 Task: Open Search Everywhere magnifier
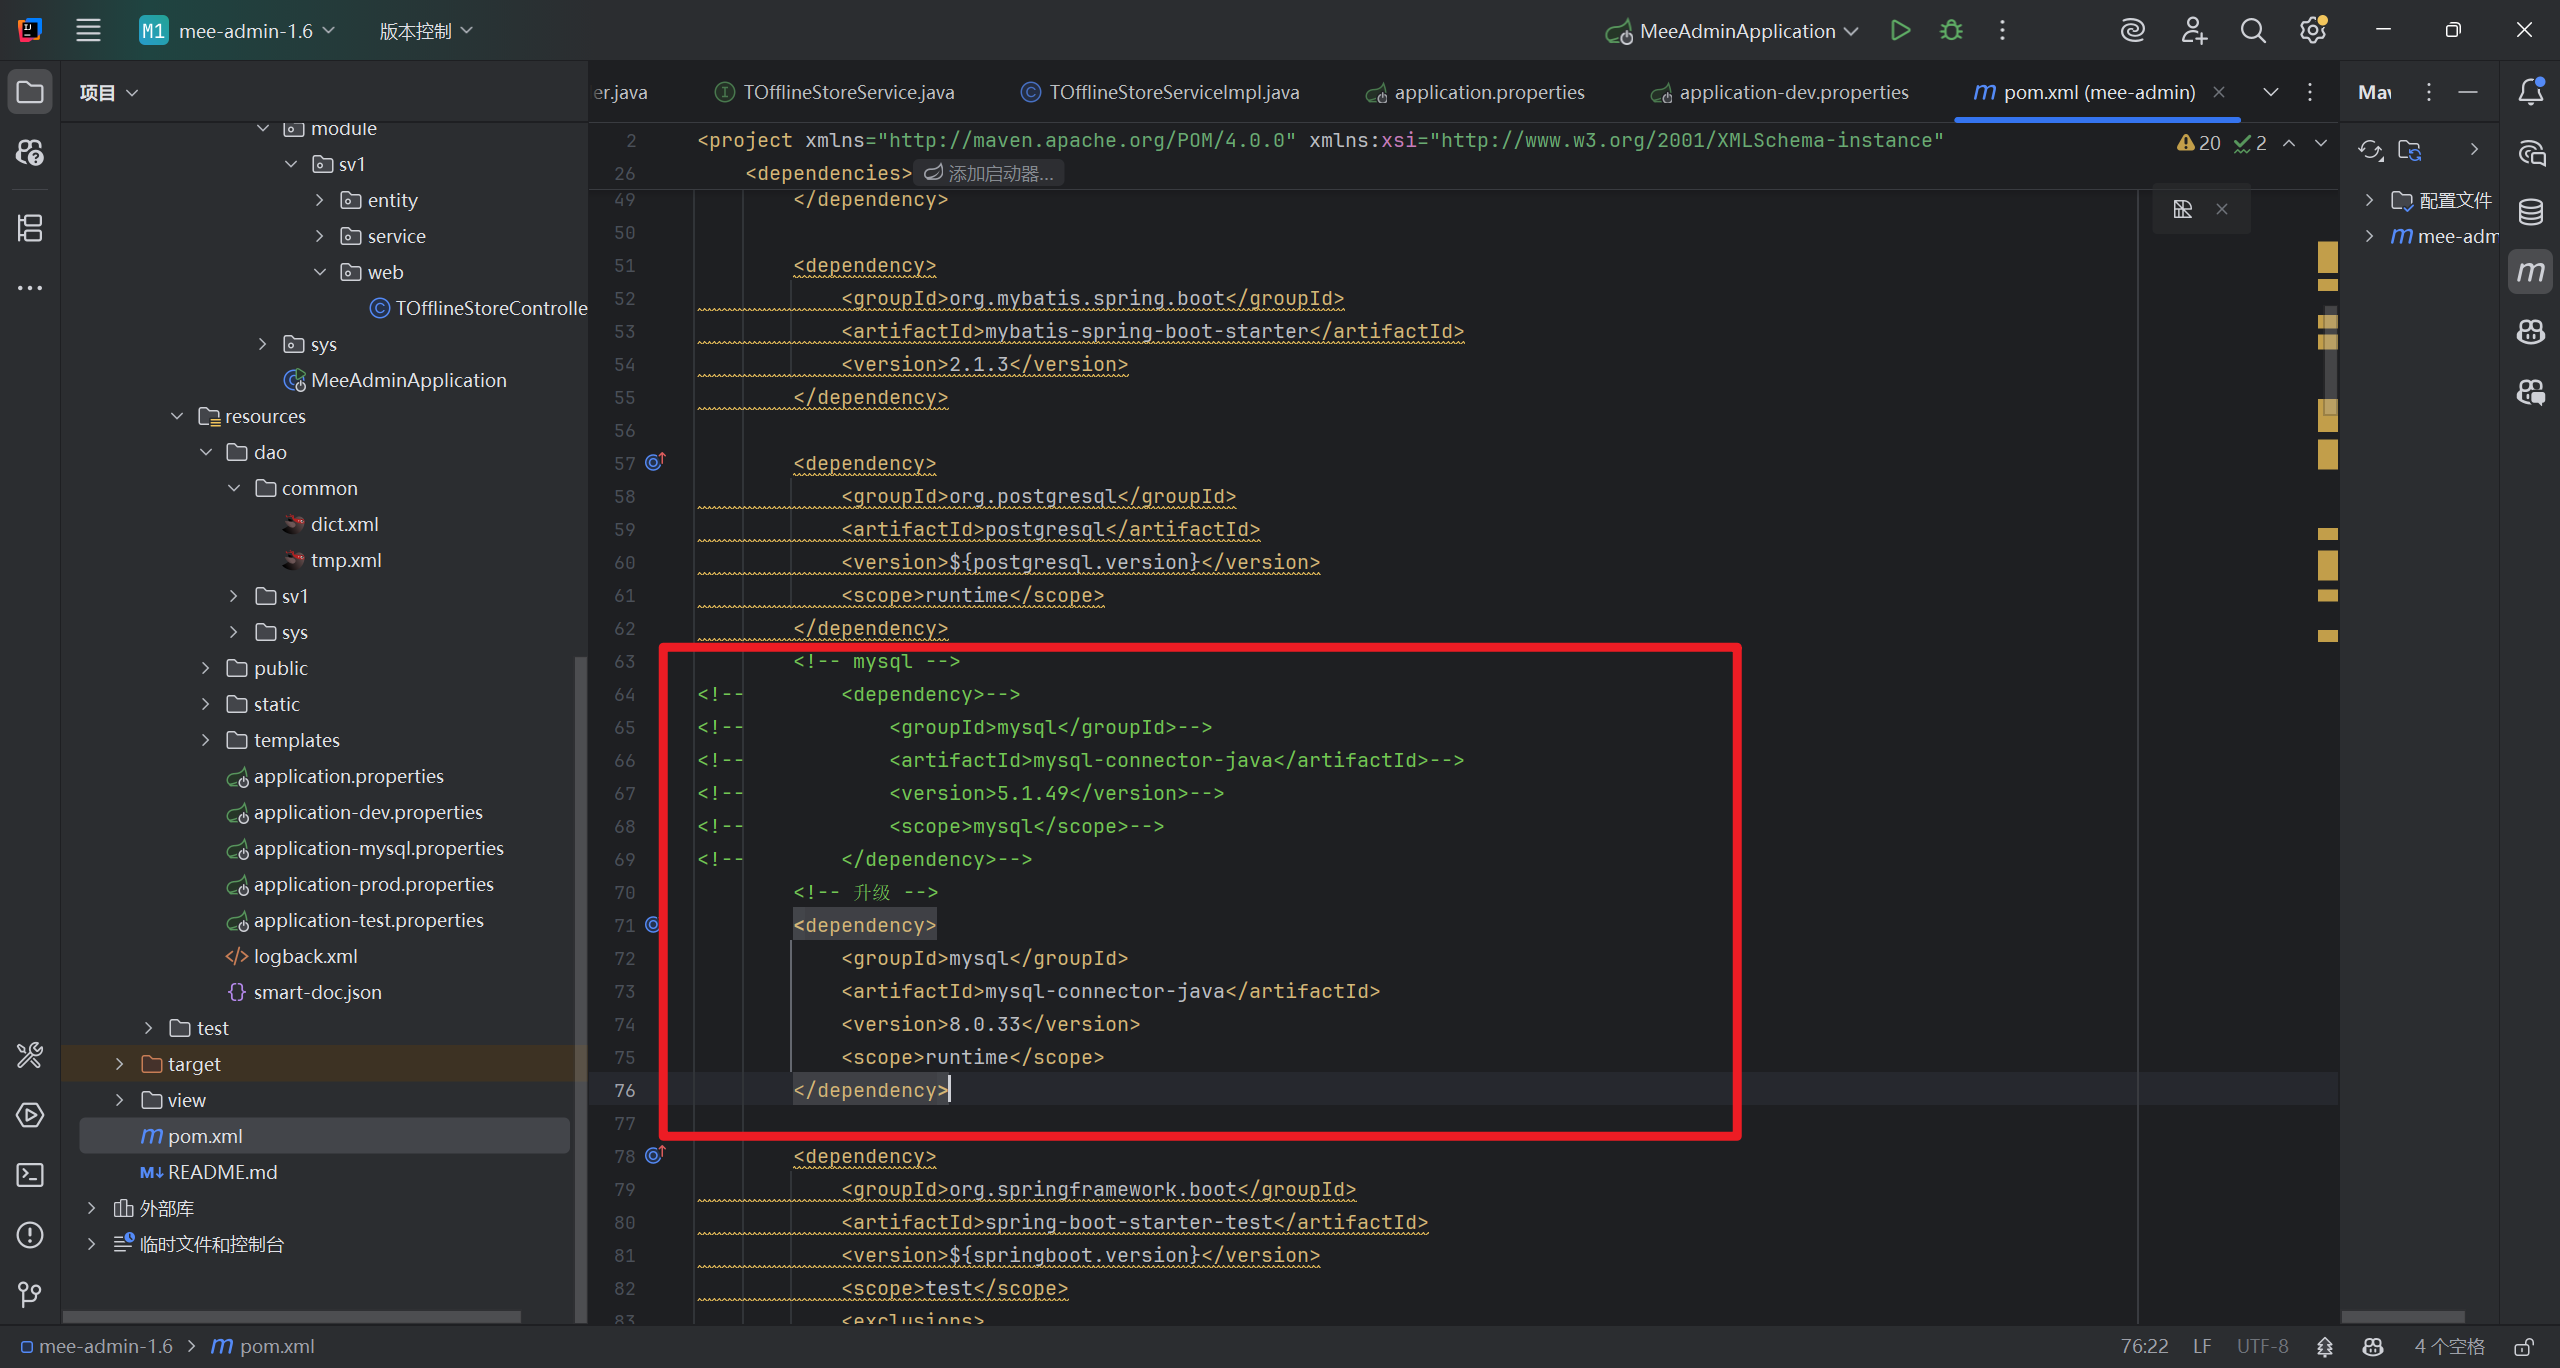point(2253,31)
